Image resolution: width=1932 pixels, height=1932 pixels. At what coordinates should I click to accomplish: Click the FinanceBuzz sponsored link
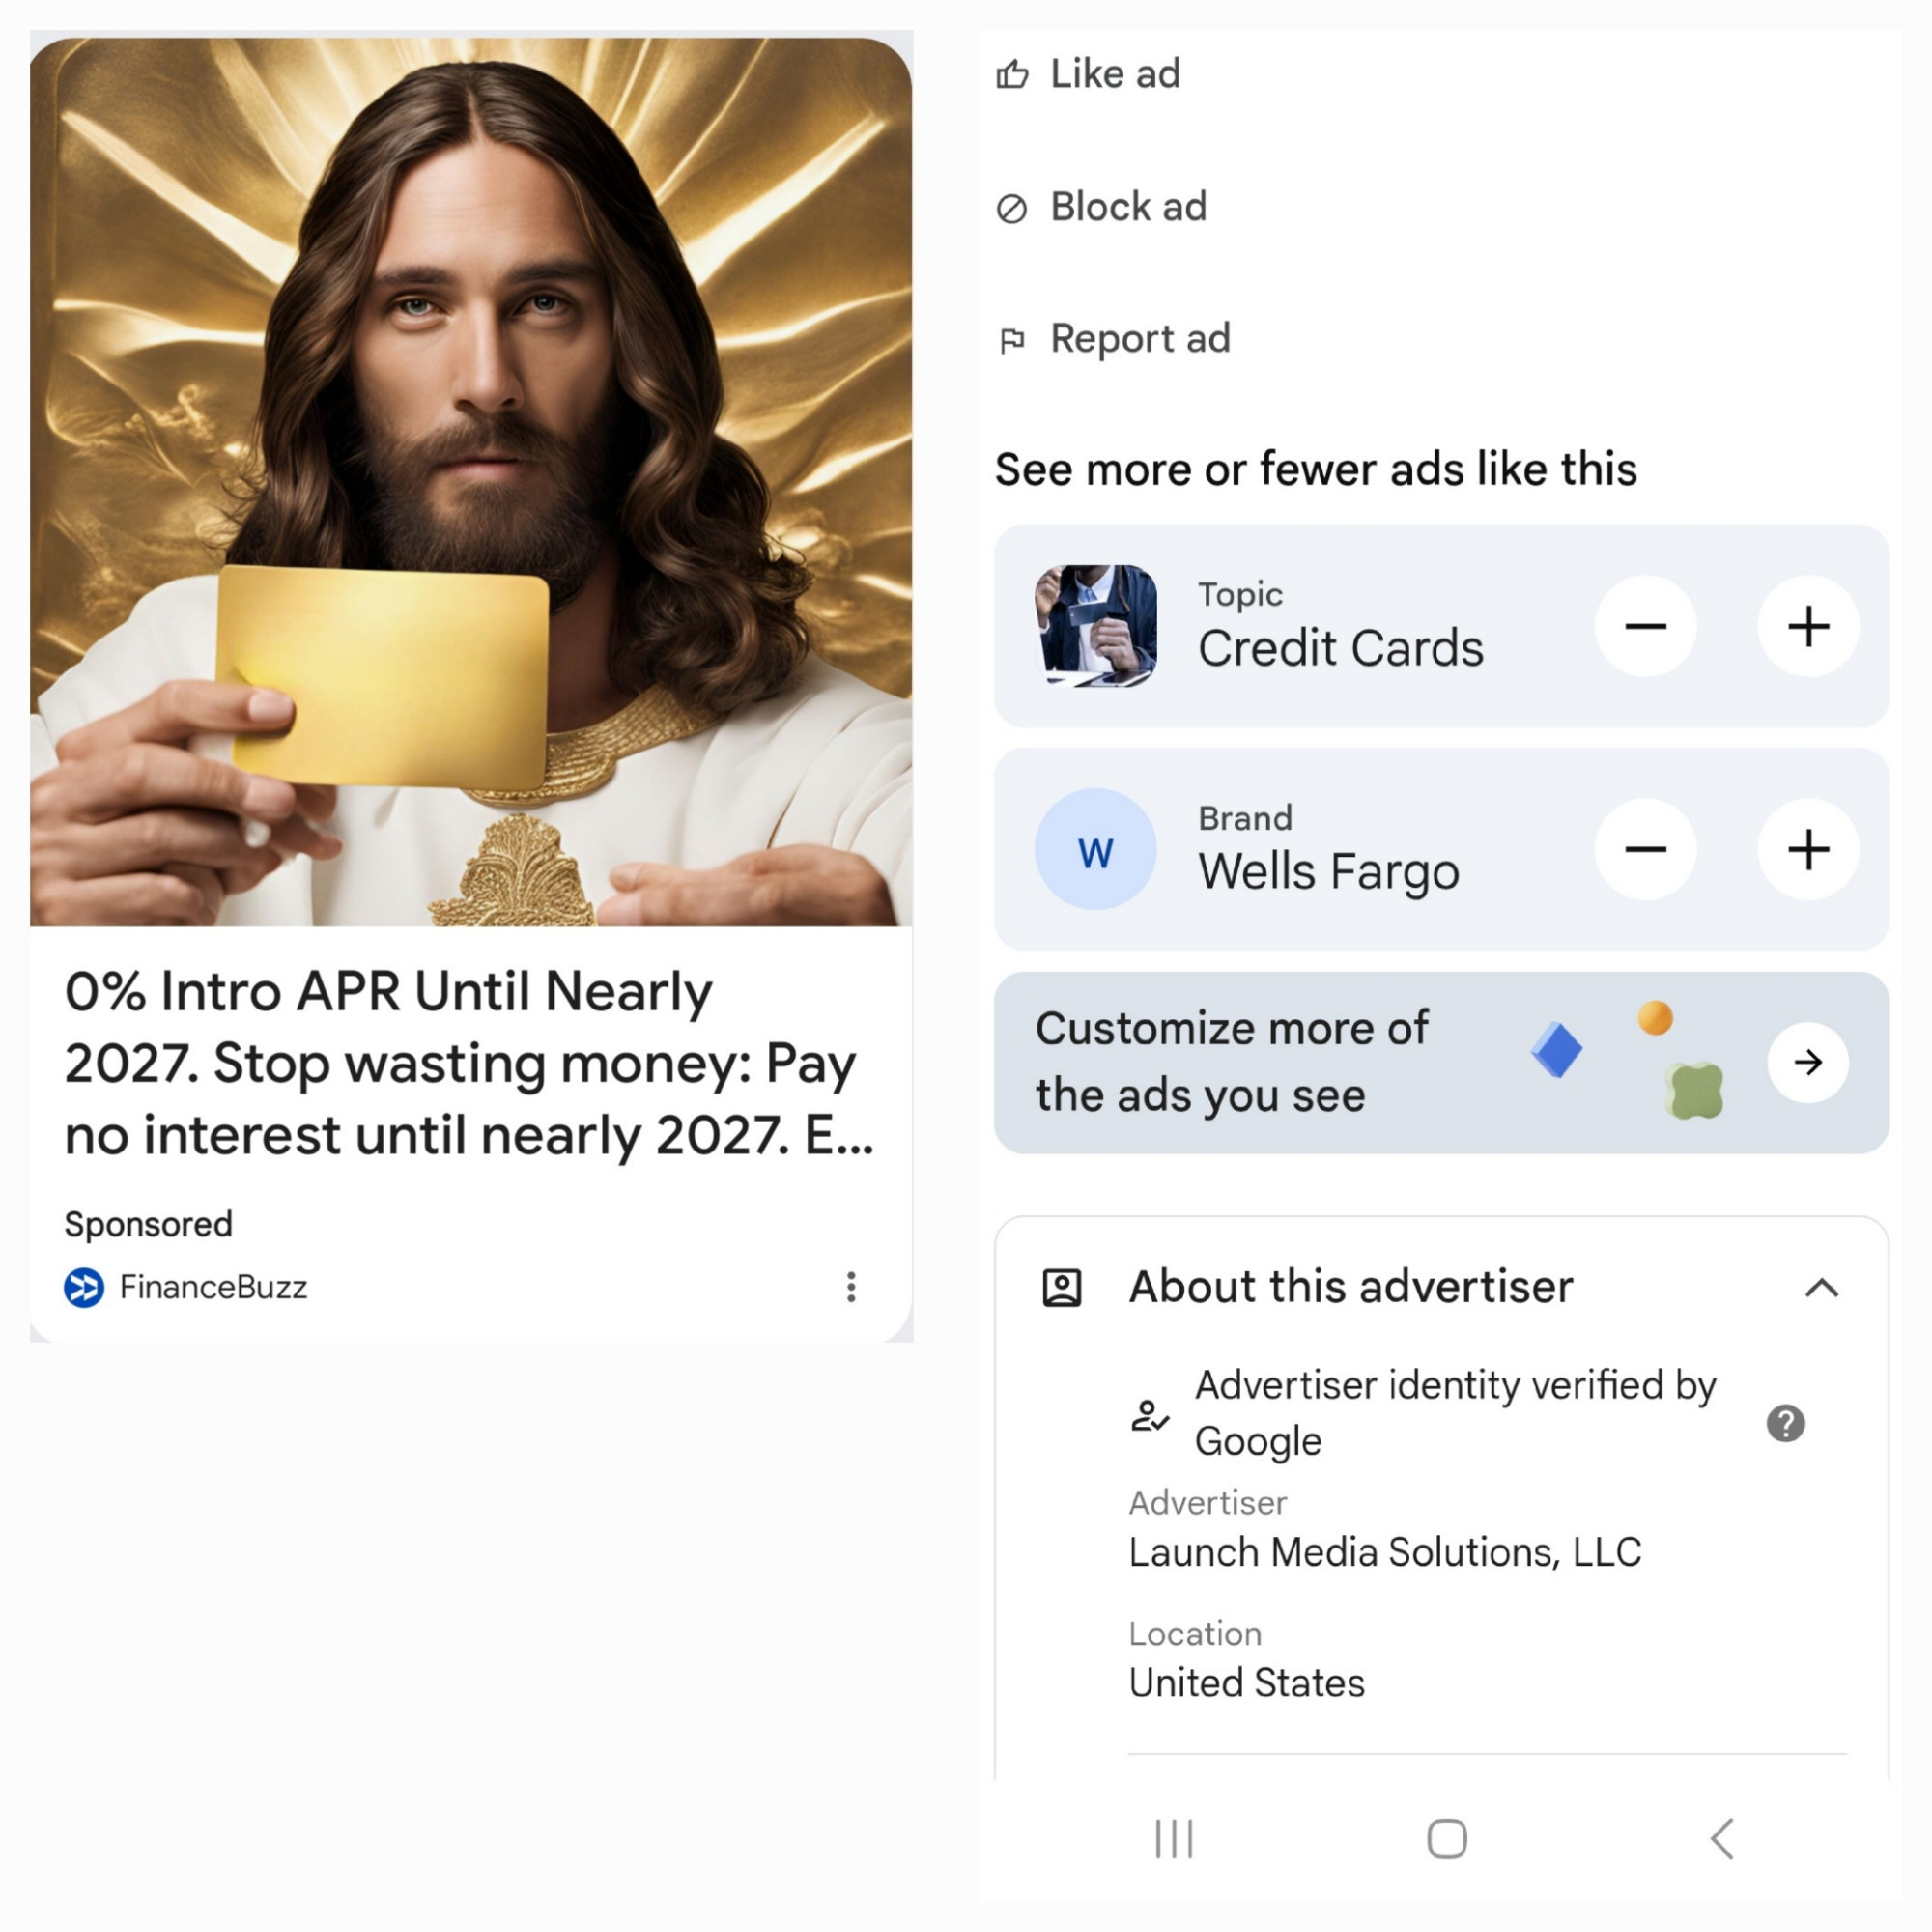click(211, 1287)
